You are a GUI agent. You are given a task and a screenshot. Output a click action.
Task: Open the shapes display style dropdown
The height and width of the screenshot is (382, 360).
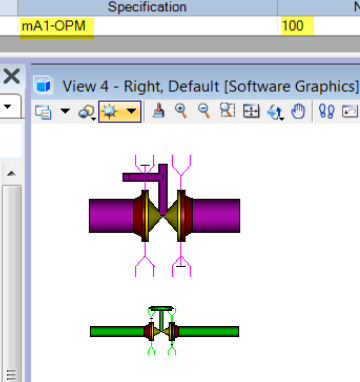point(87,112)
